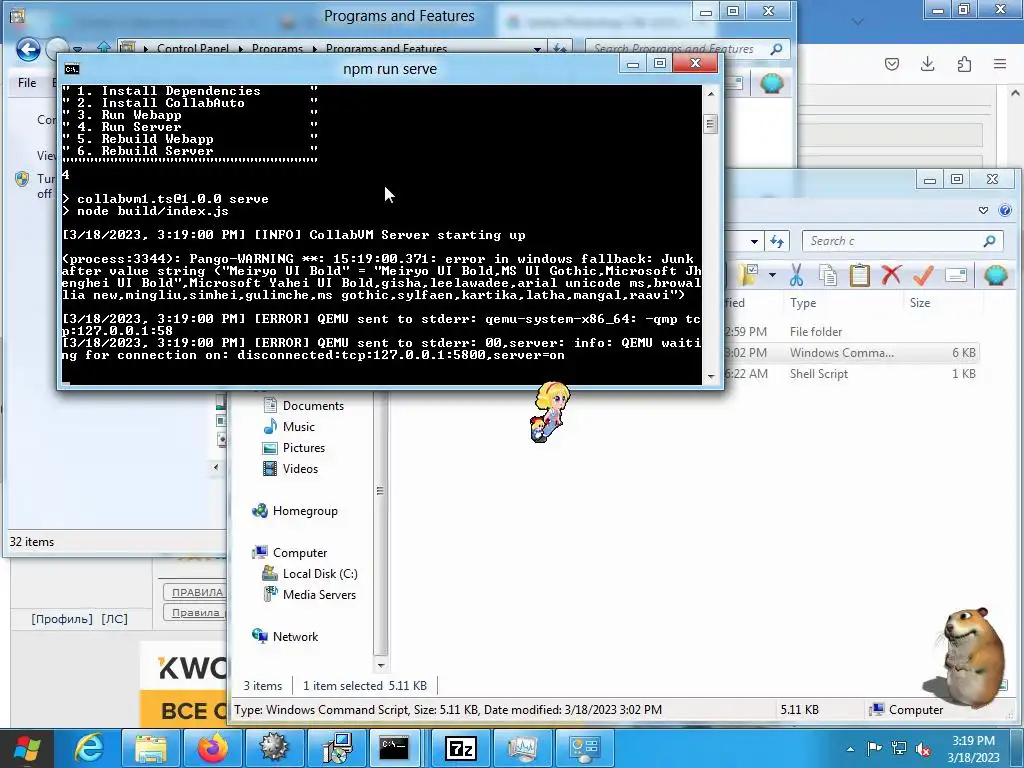Click the Start button on the taskbar
Screen dimensions: 1024x768
(26, 748)
